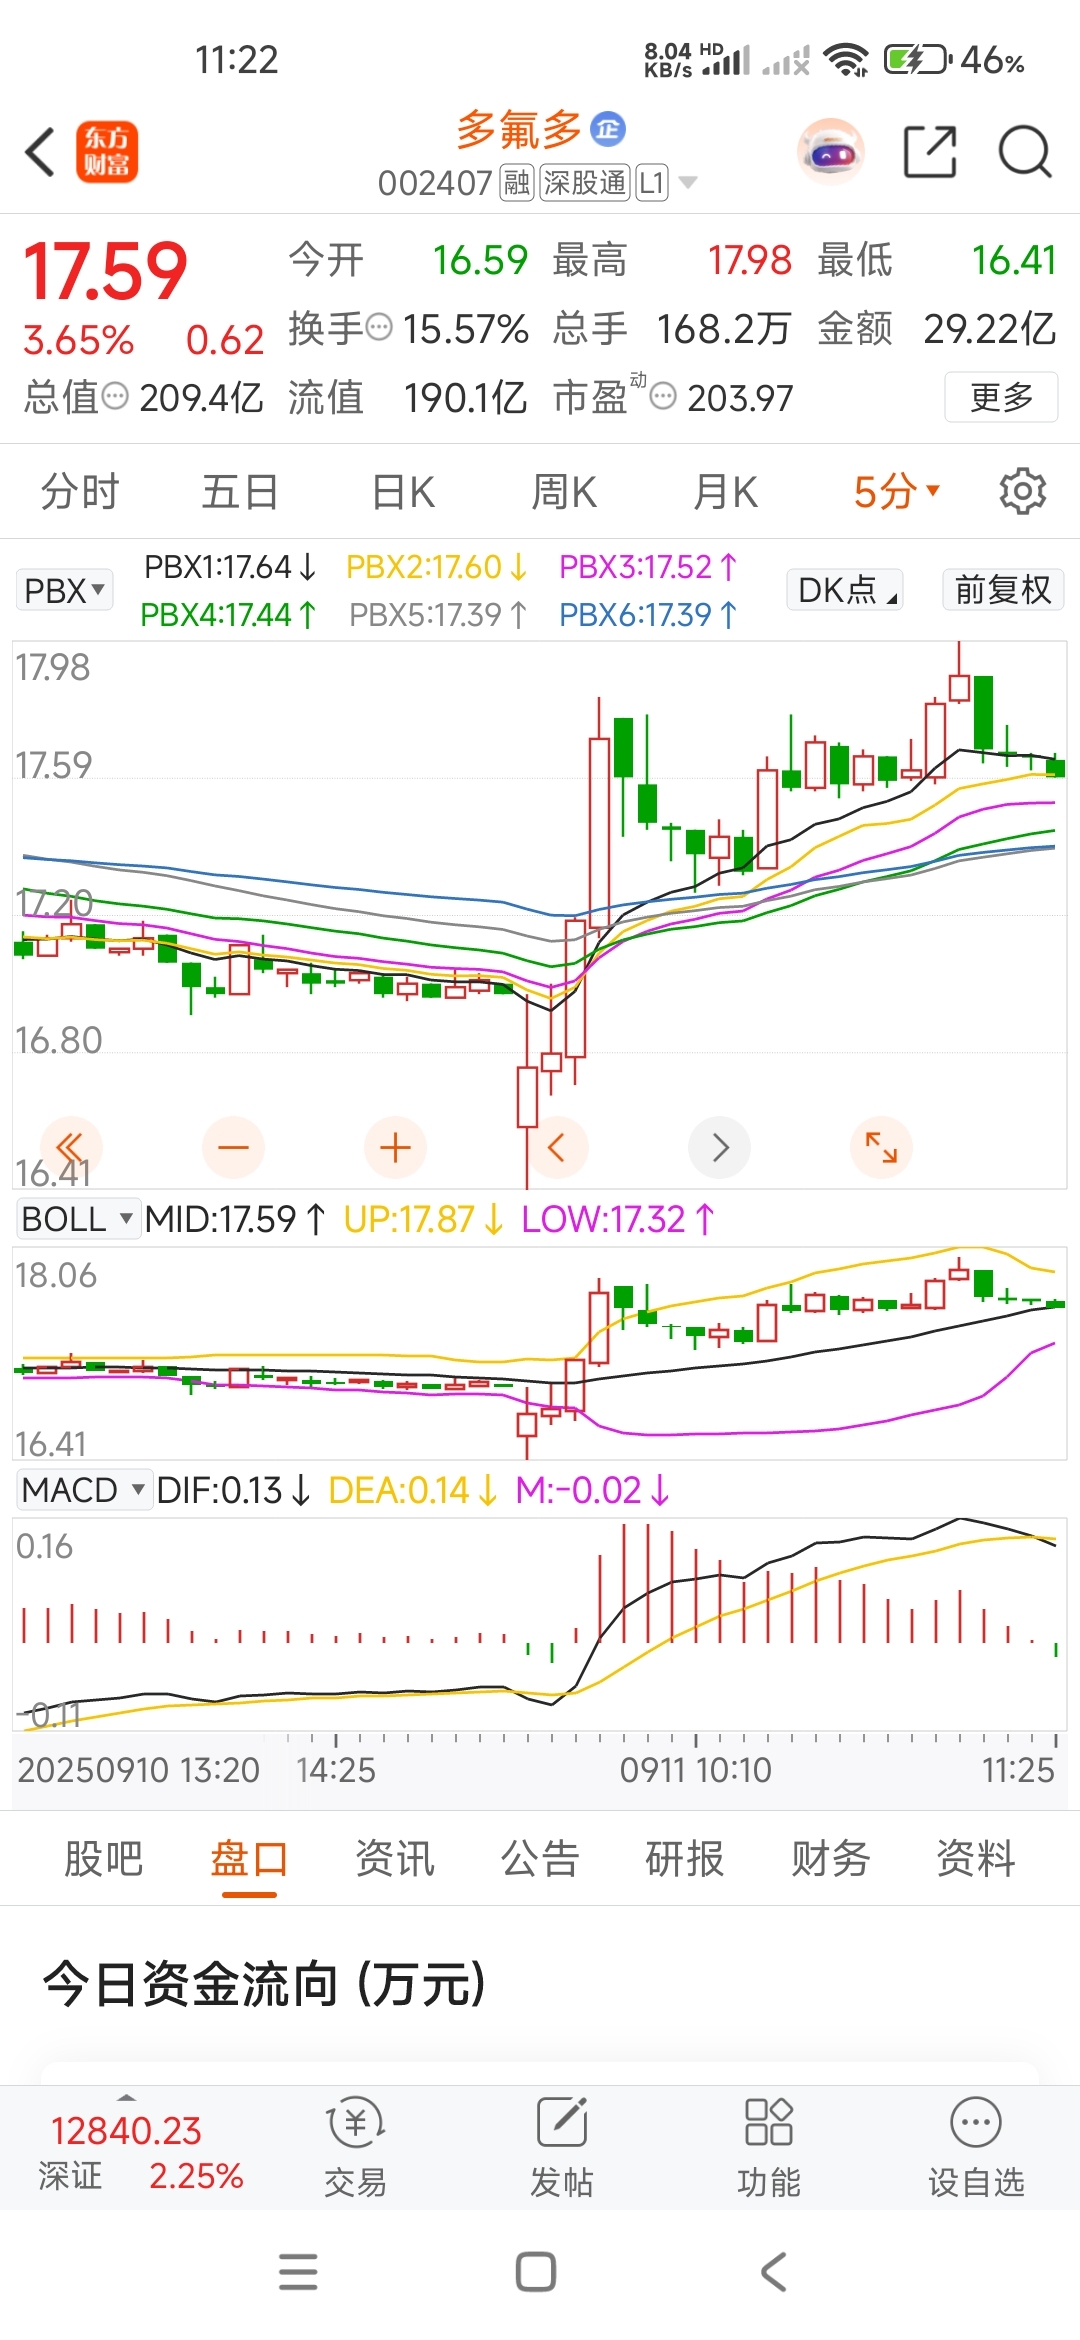Tap the latest candlestick on main chart
Viewport: 1080px width, 2340px height.
click(1056, 767)
